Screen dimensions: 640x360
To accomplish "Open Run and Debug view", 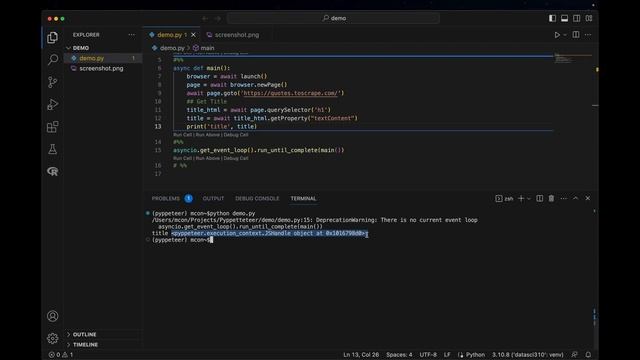I will point(53,104).
